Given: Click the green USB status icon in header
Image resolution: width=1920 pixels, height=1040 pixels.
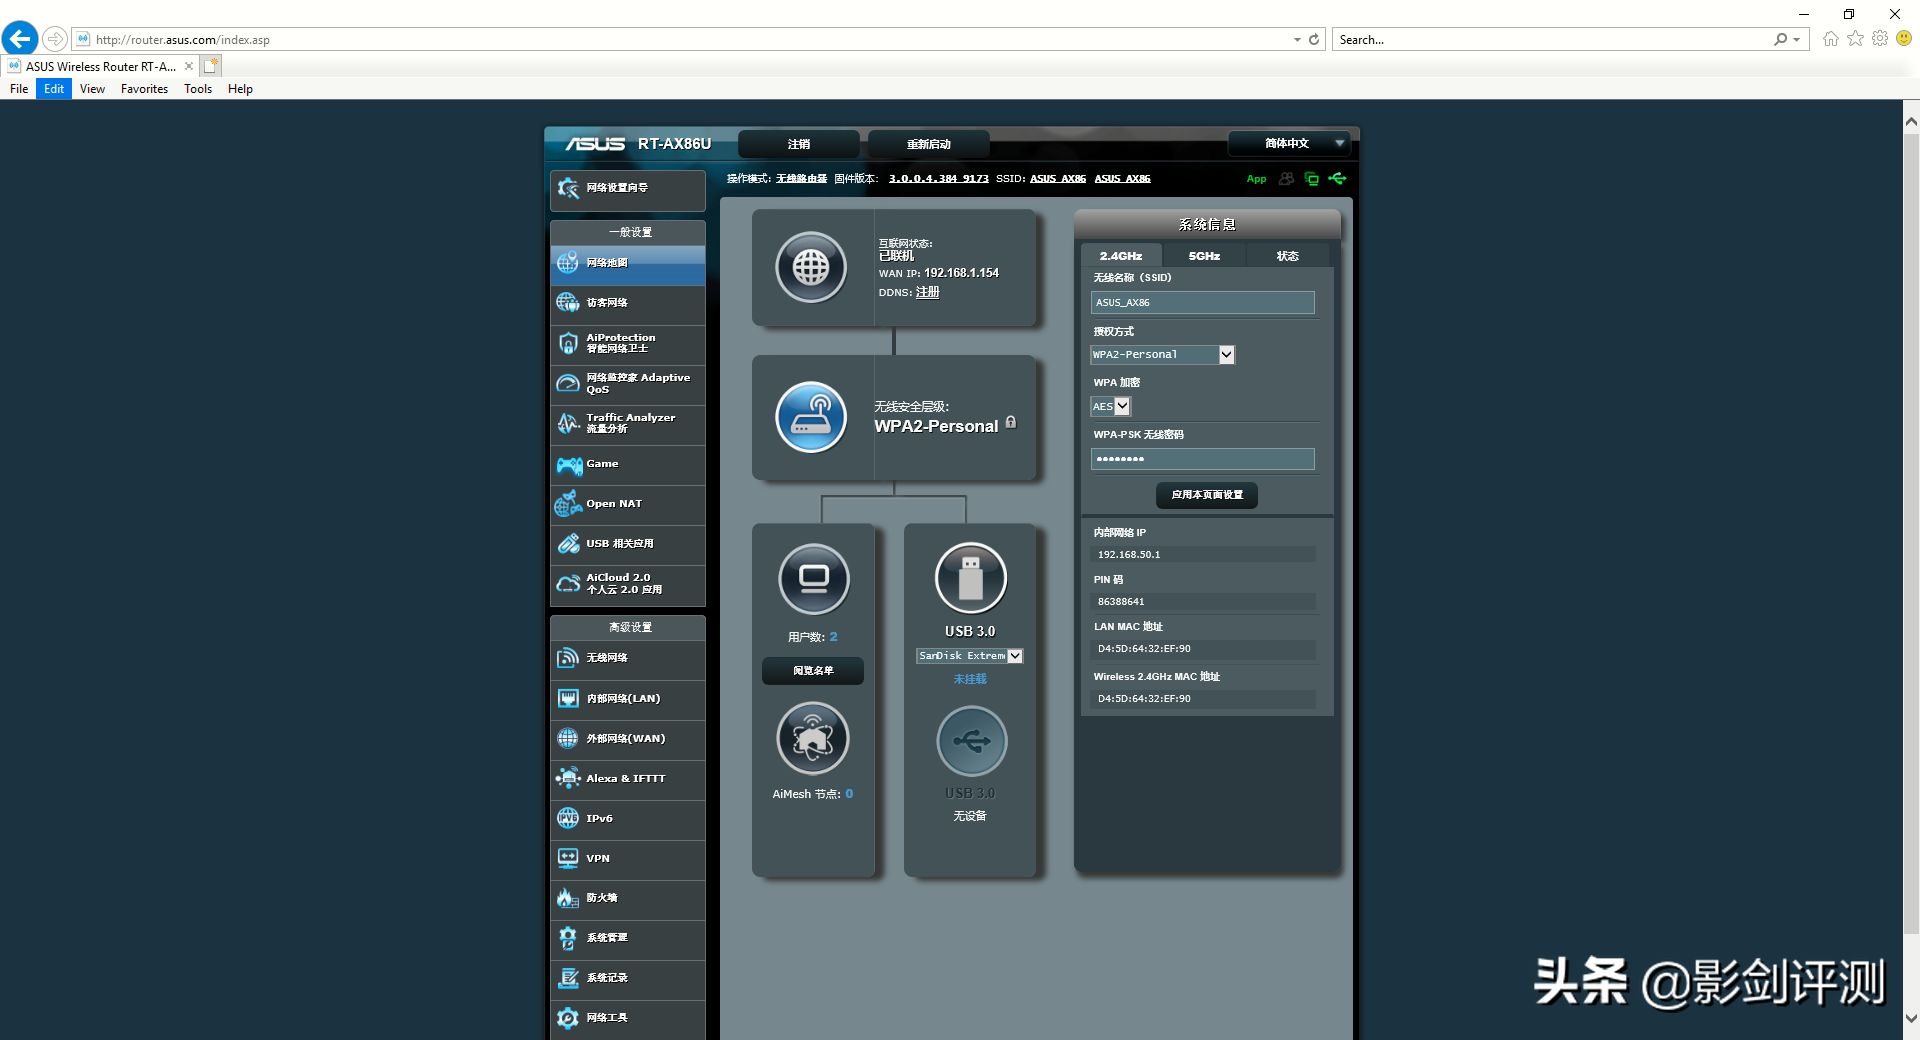Looking at the screenshot, I should (x=1337, y=179).
